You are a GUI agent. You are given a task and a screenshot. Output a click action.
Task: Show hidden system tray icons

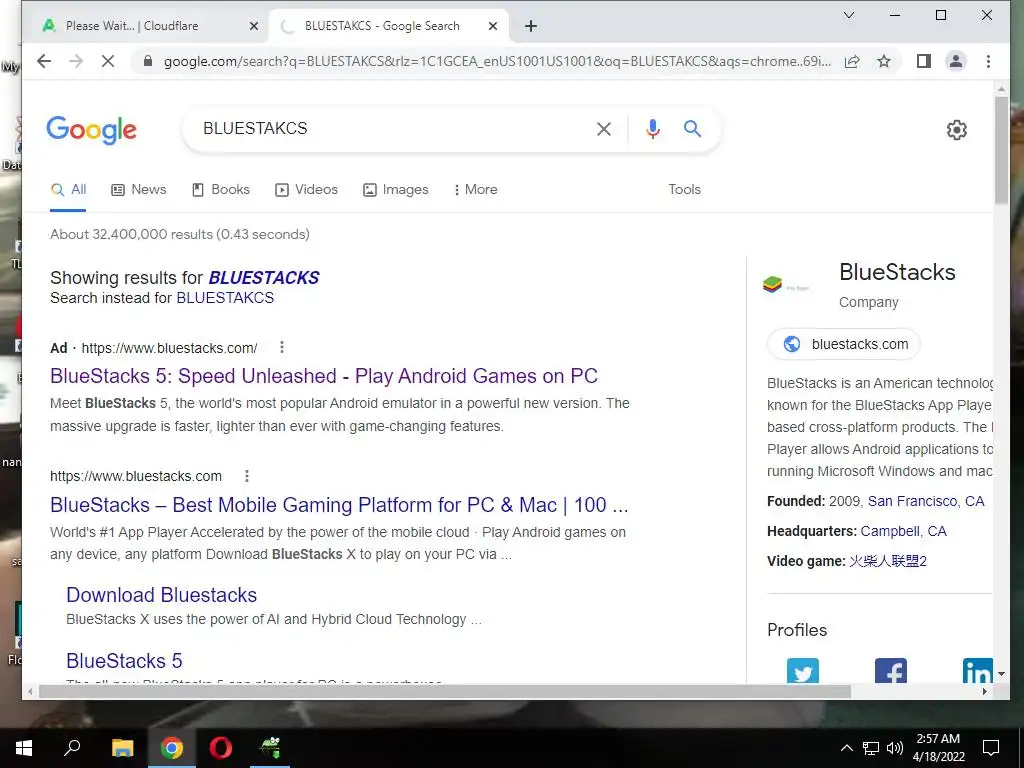846,748
